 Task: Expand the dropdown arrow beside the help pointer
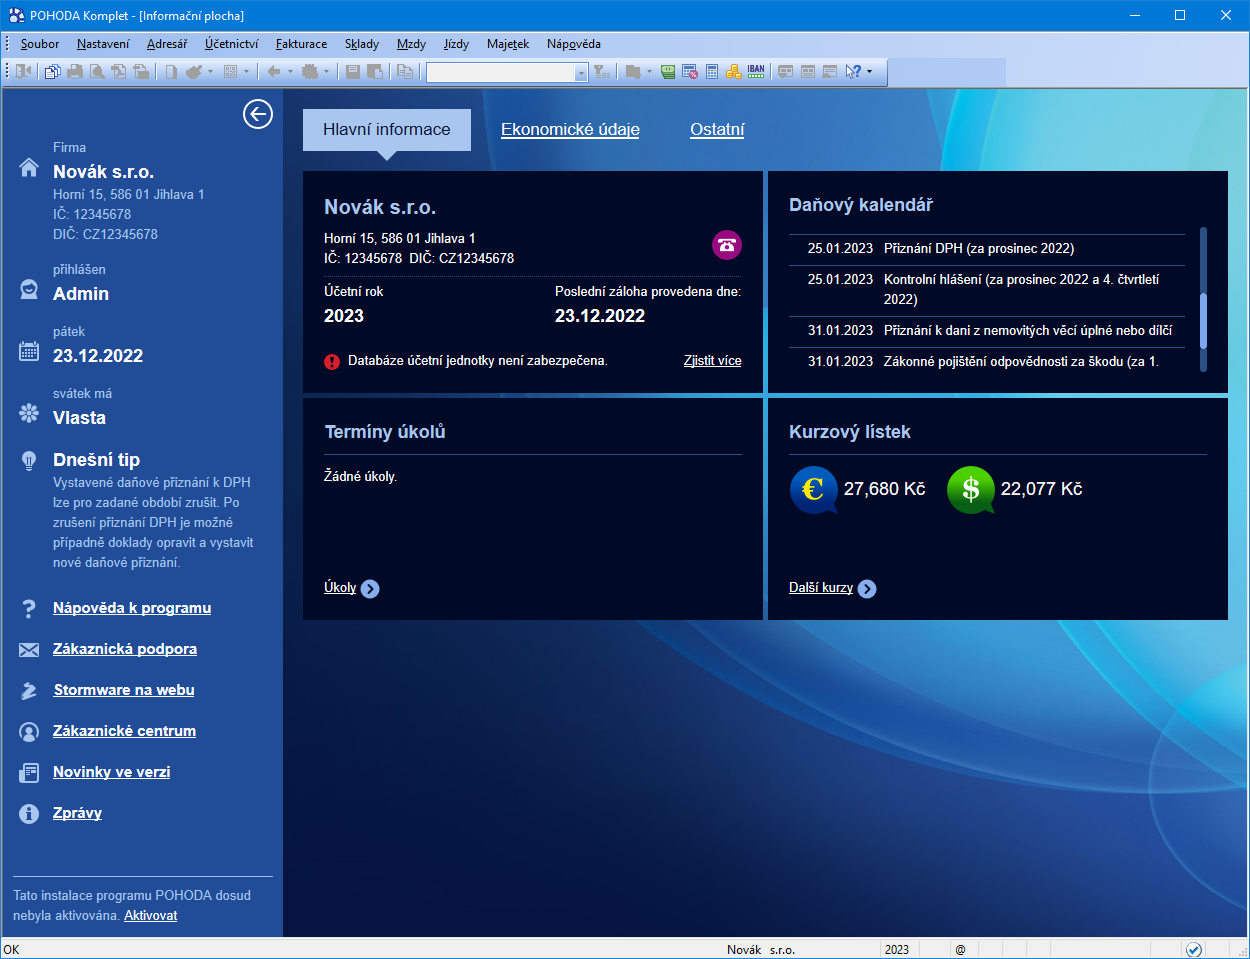869,71
